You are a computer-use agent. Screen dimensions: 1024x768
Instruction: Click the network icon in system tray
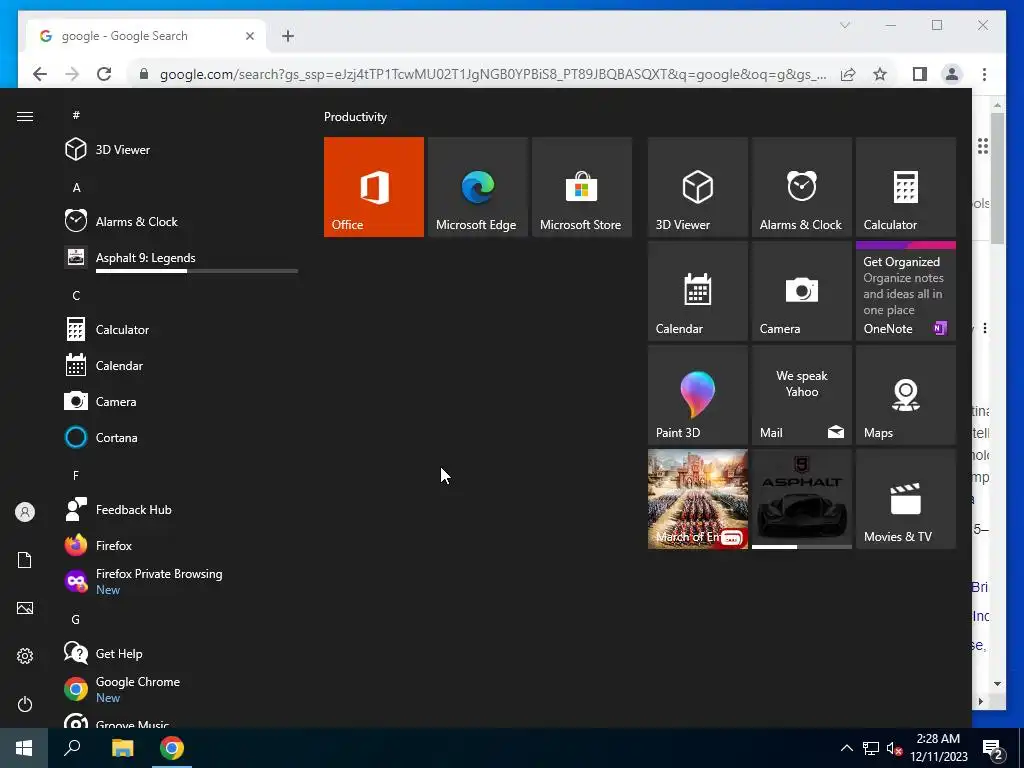871,748
